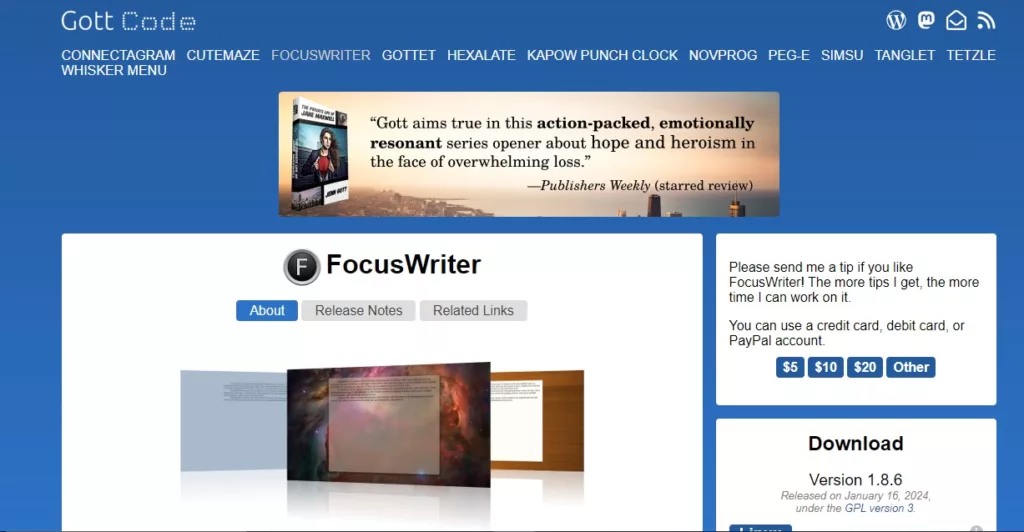Click the nebula theme screenshot
The image size is (1024, 532).
(389, 424)
